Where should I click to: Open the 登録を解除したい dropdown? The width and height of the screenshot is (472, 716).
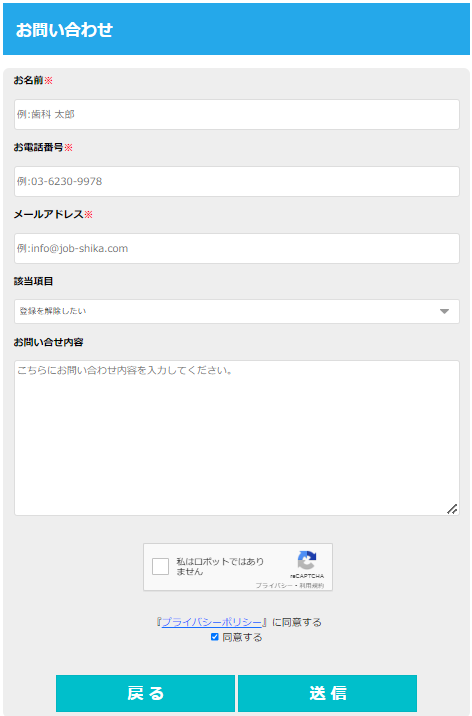click(236, 311)
